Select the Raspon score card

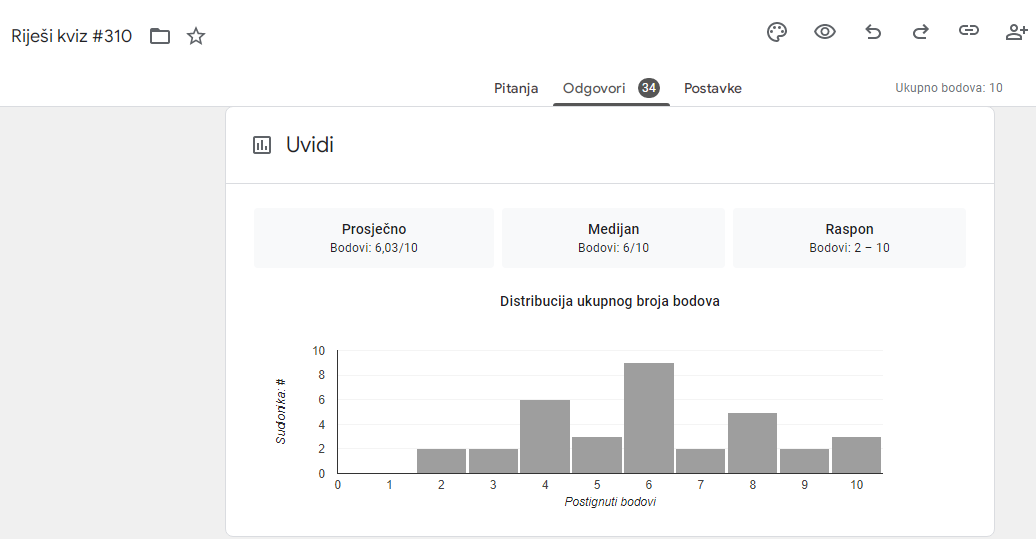(849, 238)
